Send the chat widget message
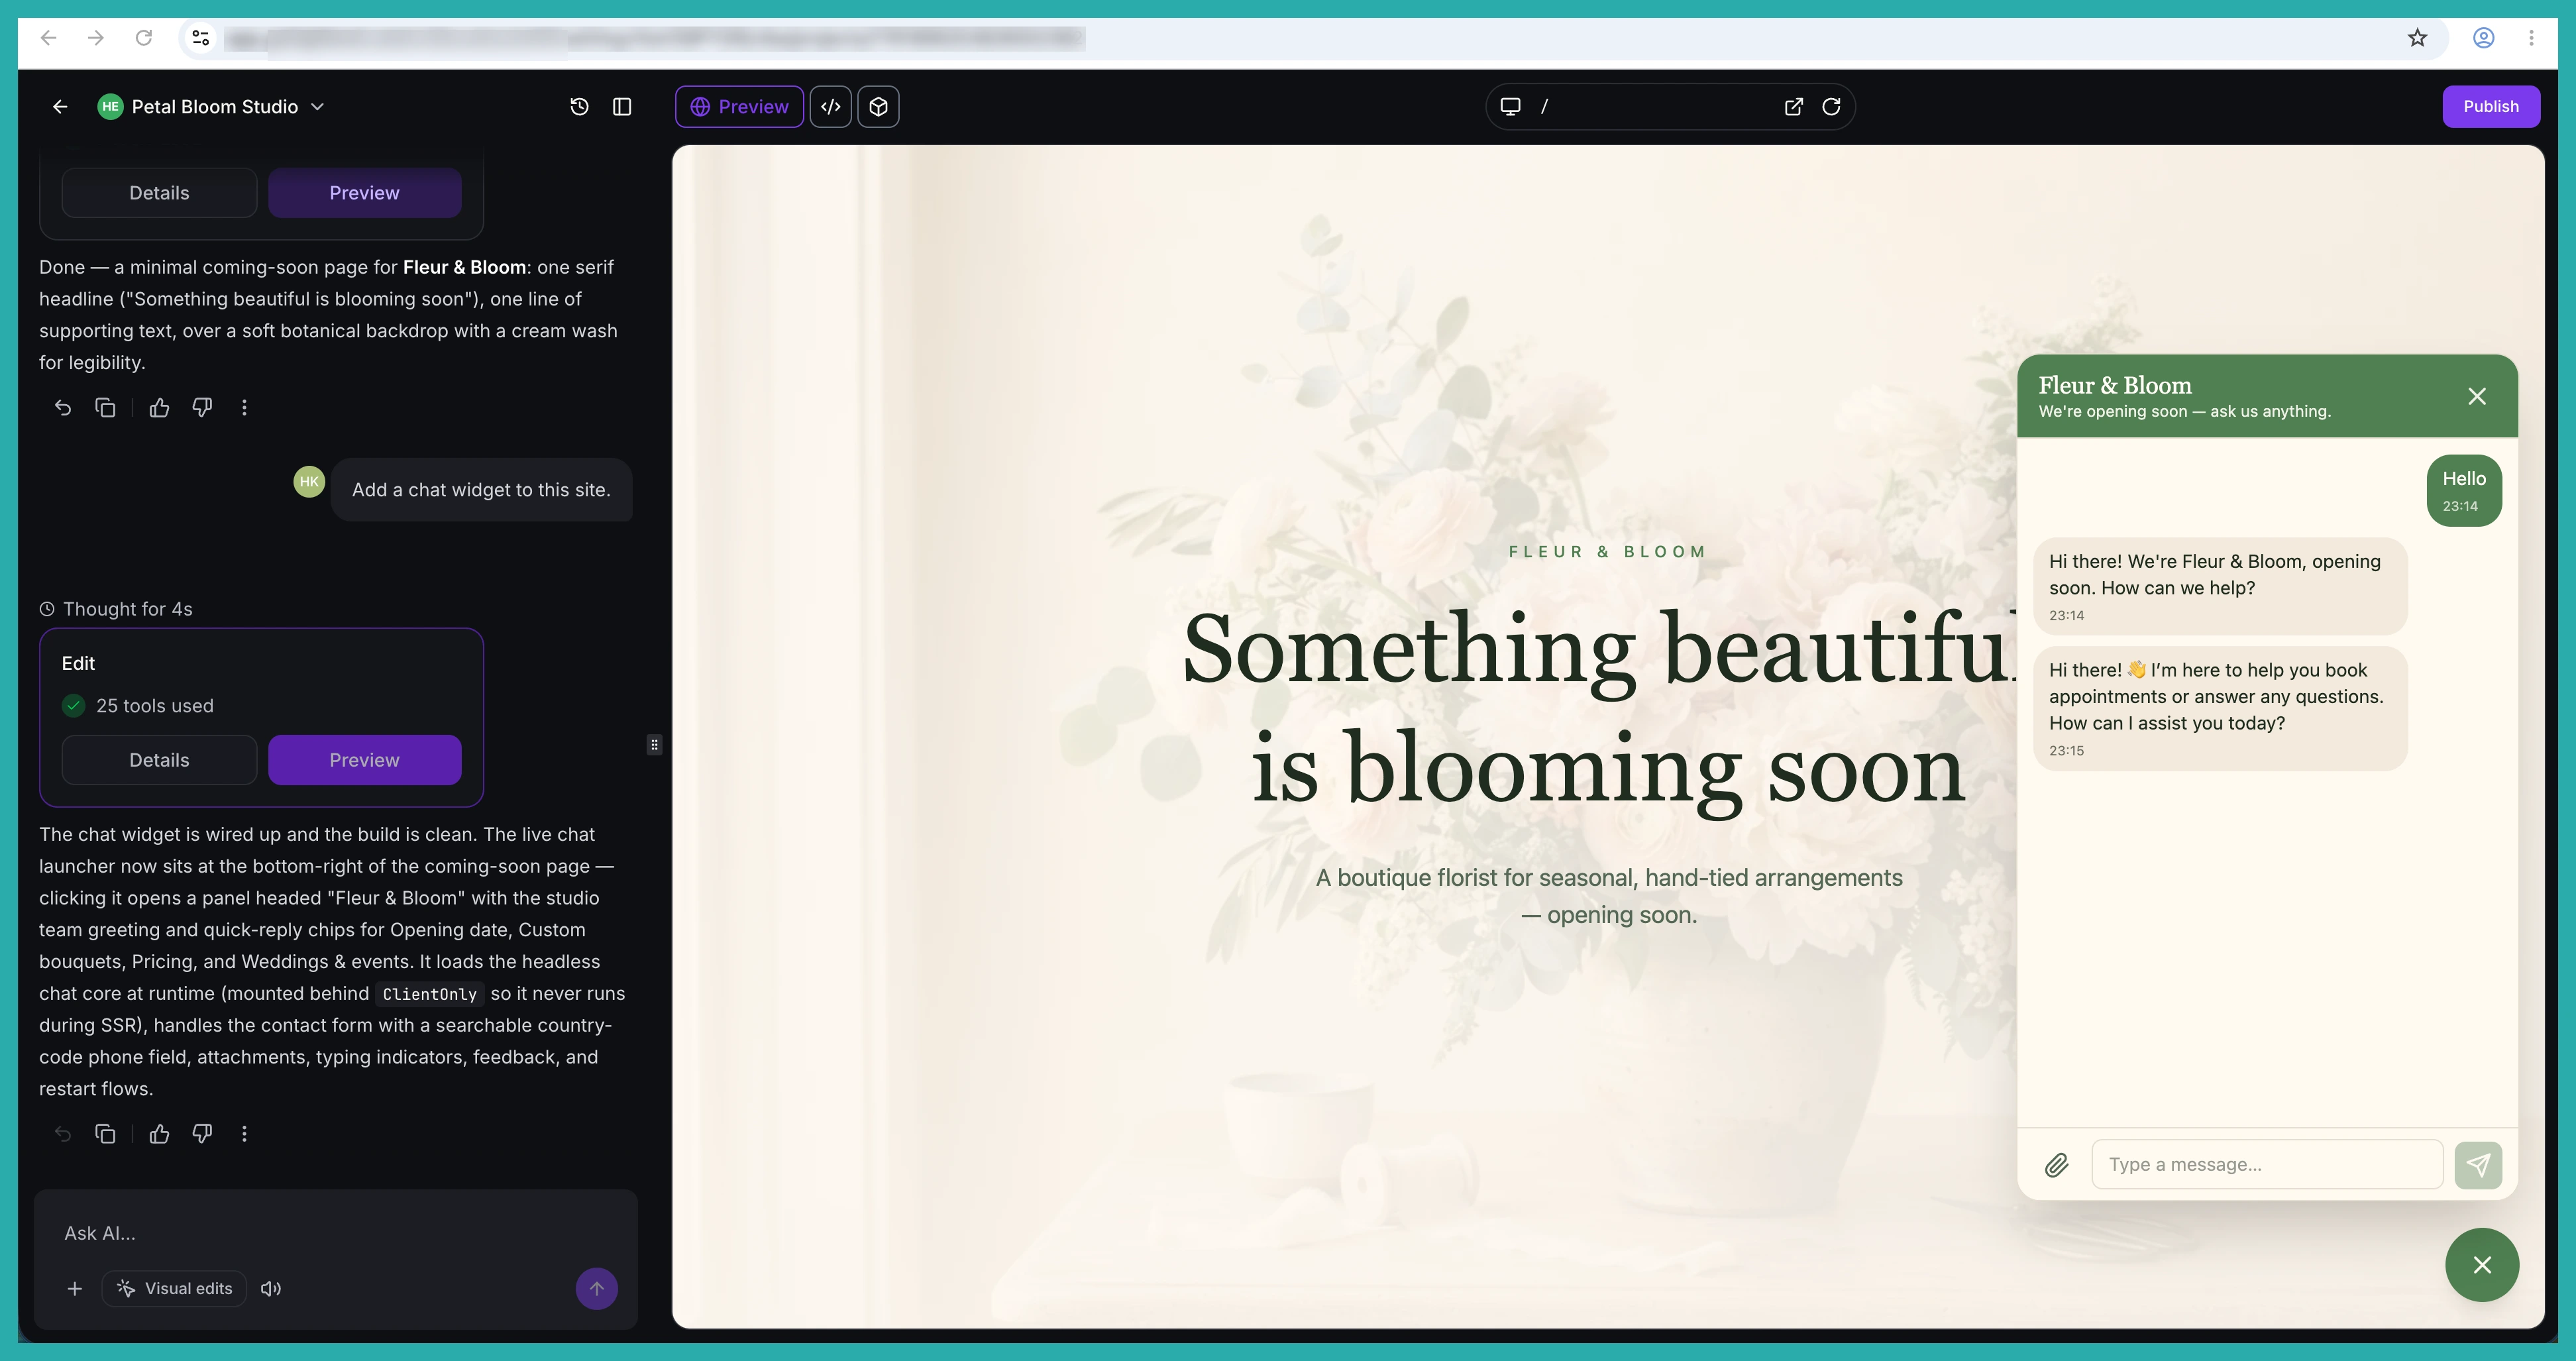This screenshot has width=2576, height=1361. coord(2478,1165)
